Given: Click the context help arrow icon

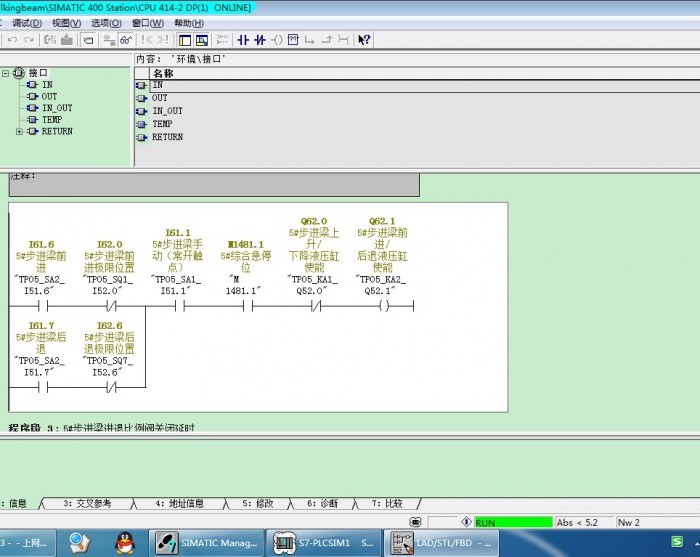Looking at the screenshot, I should (364, 40).
